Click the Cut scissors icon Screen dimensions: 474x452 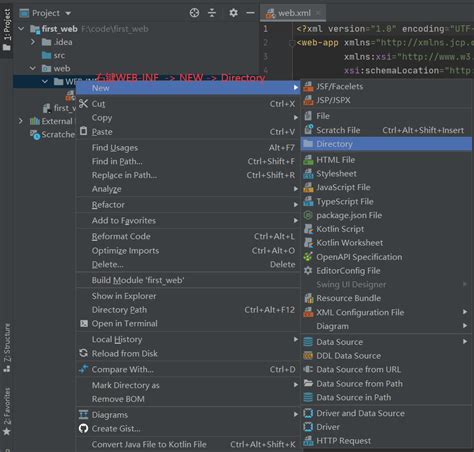click(83, 104)
